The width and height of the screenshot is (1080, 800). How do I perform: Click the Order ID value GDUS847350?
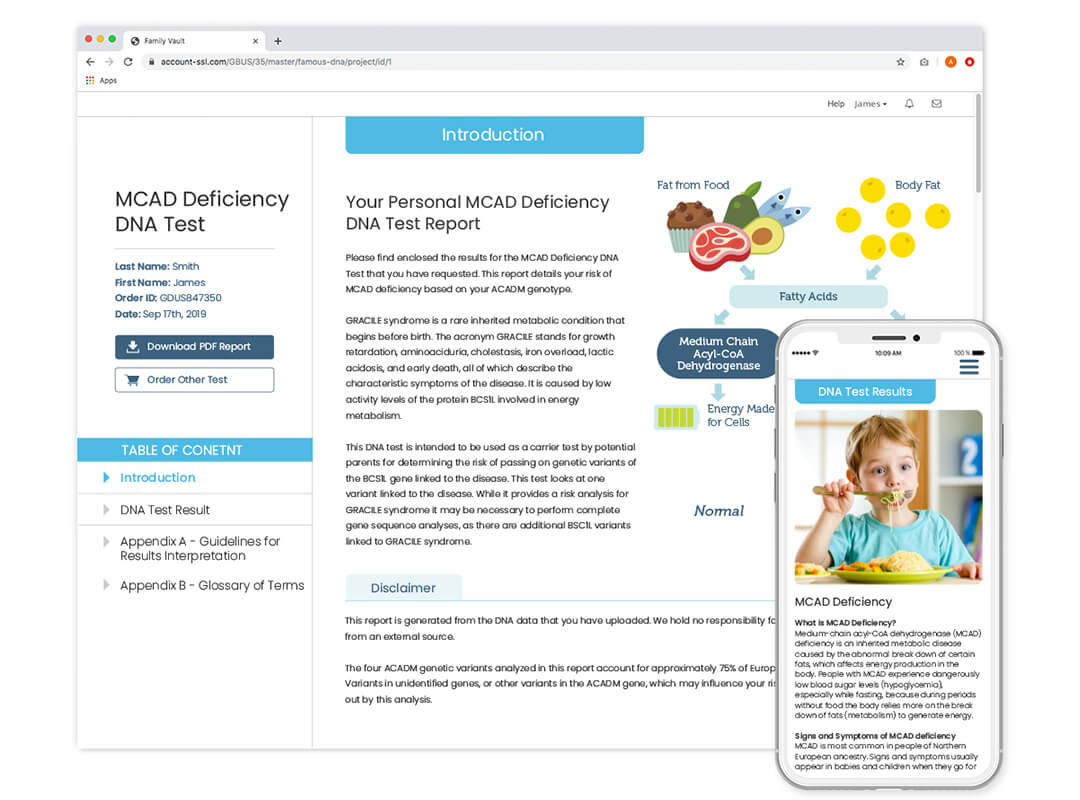tap(191, 298)
